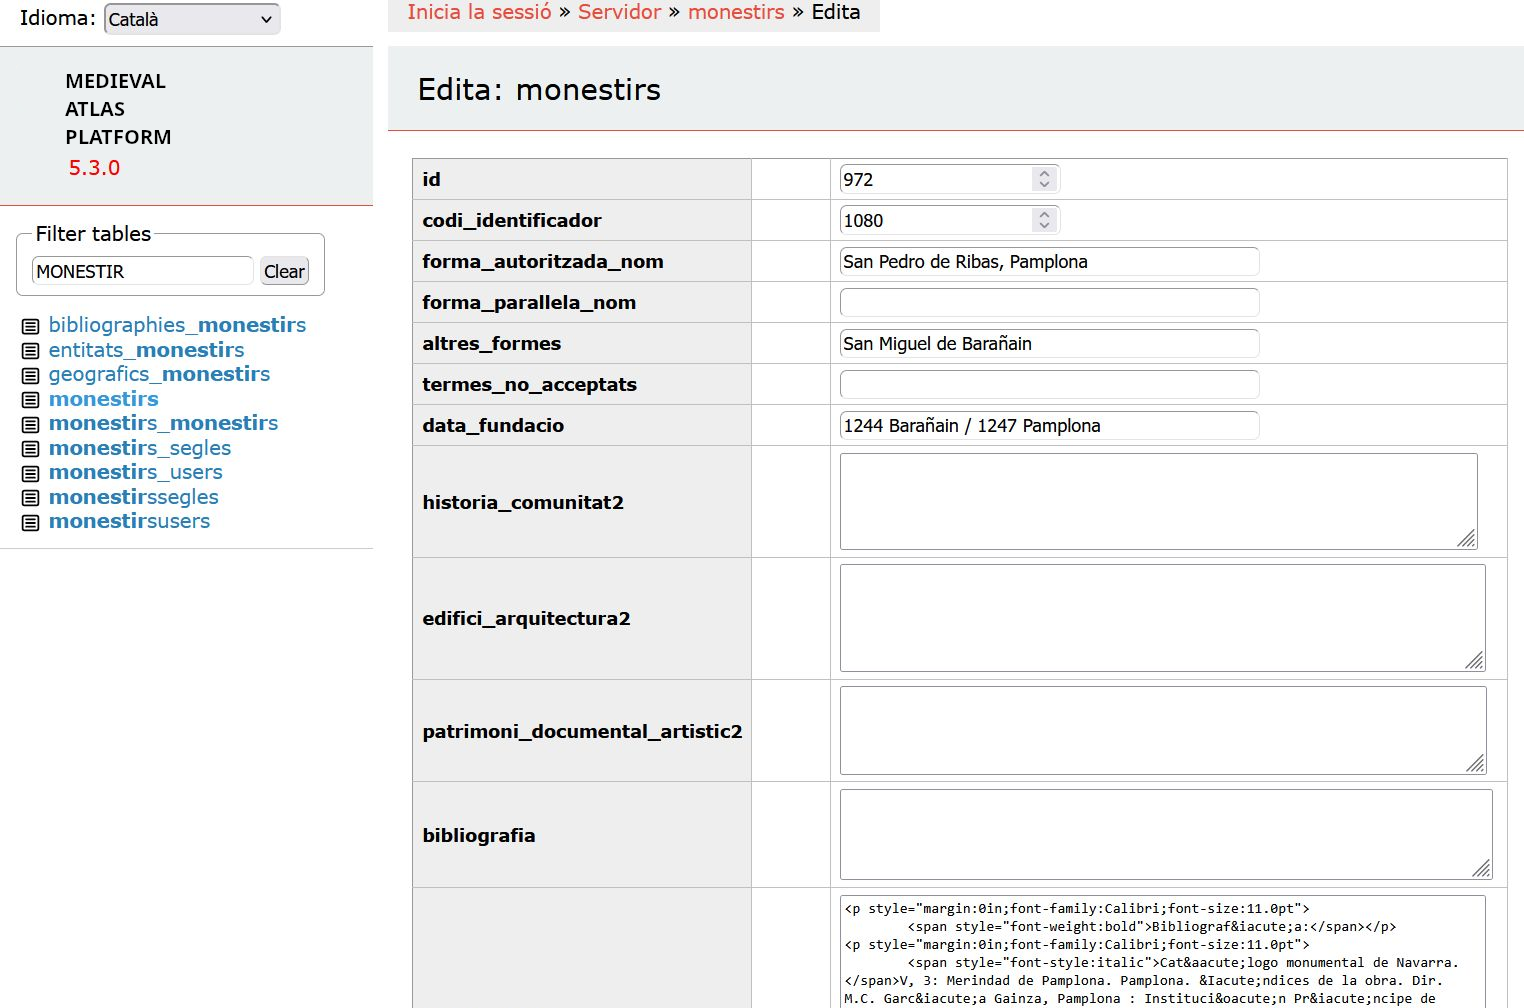Click inside the historia_comunitat2 textarea

coord(1158,500)
